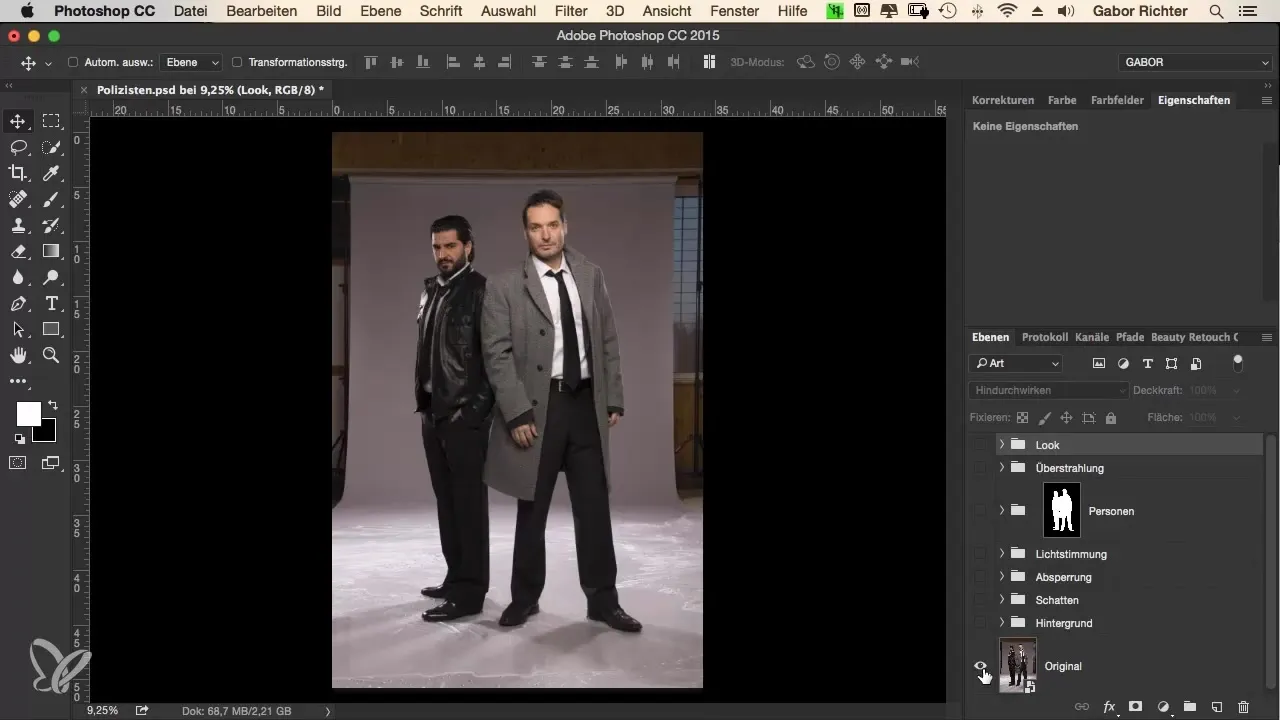Toggle the layer filter switch
Viewport: 1280px width, 720px height.
(x=1238, y=361)
